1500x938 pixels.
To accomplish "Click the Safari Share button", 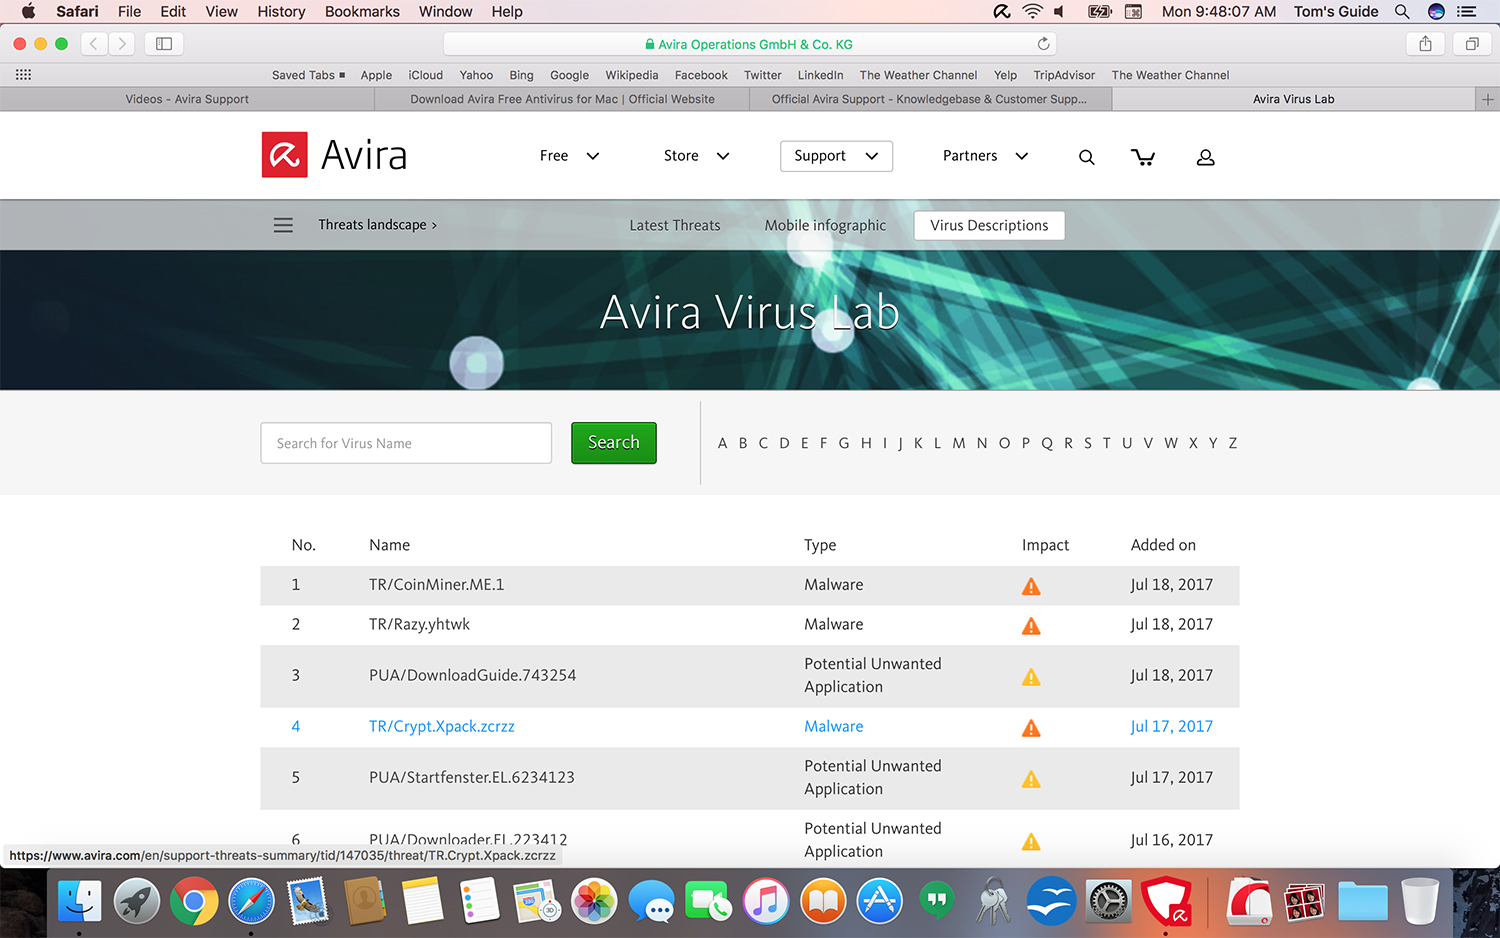I will pyautogui.click(x=1425, y=44).
